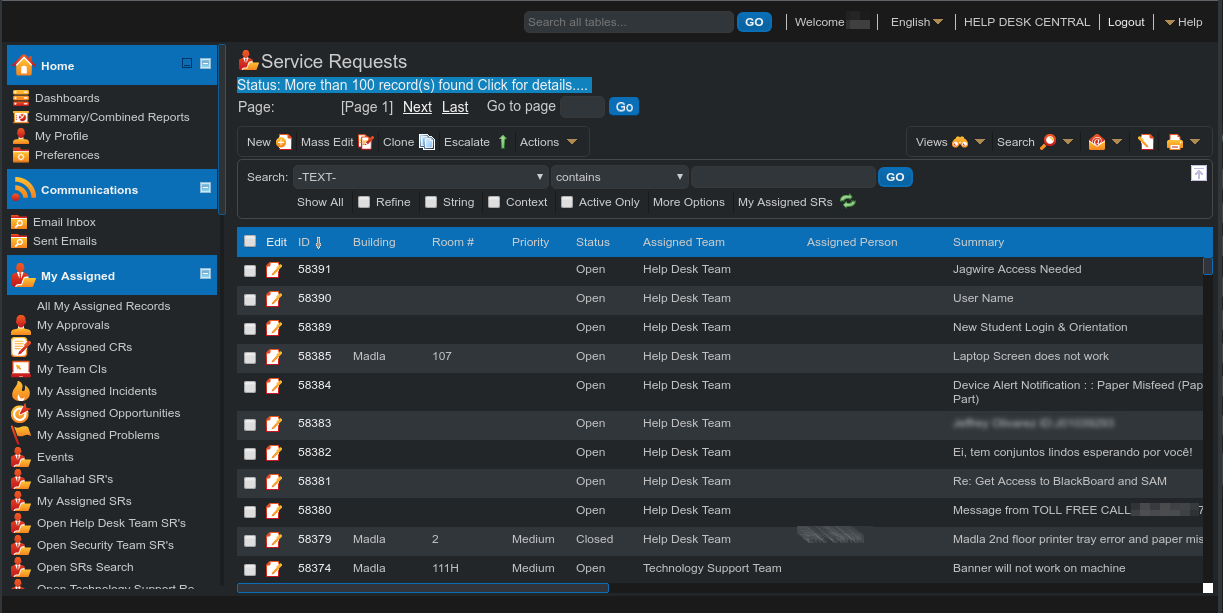Click the edit icon for record 58391

point(274,270)
